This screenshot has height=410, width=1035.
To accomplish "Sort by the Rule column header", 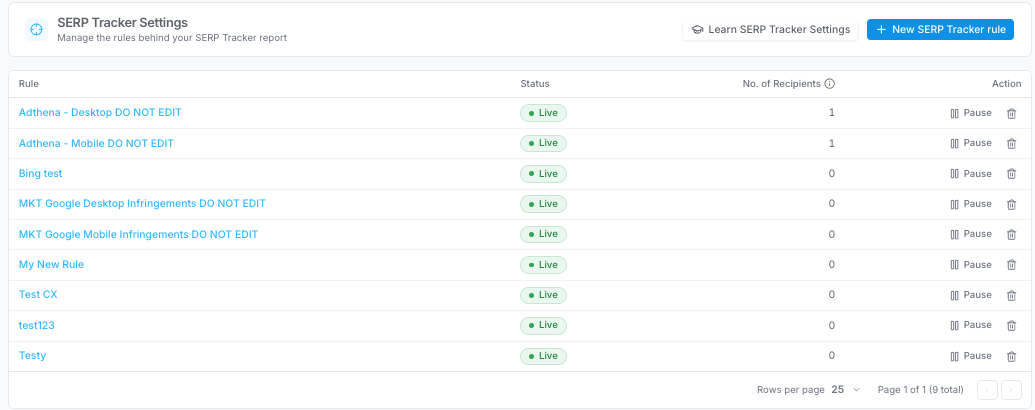I will coord(28,84).
